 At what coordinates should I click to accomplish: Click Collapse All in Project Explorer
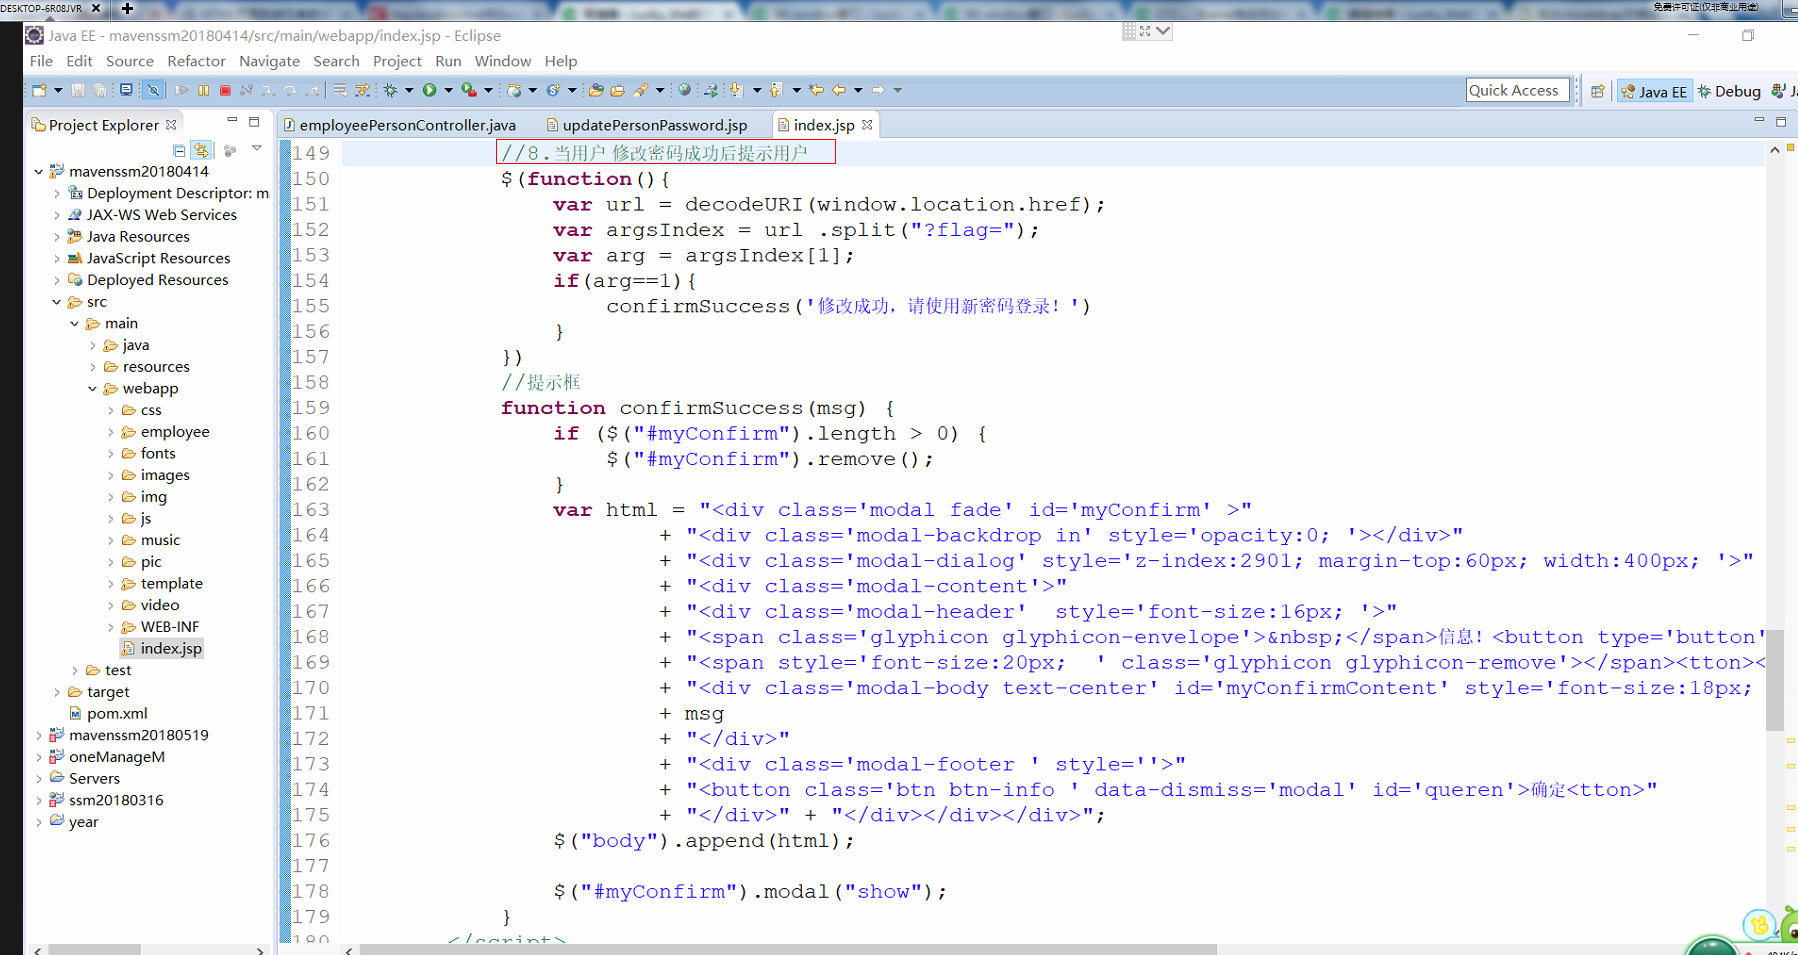pos(179,150)
